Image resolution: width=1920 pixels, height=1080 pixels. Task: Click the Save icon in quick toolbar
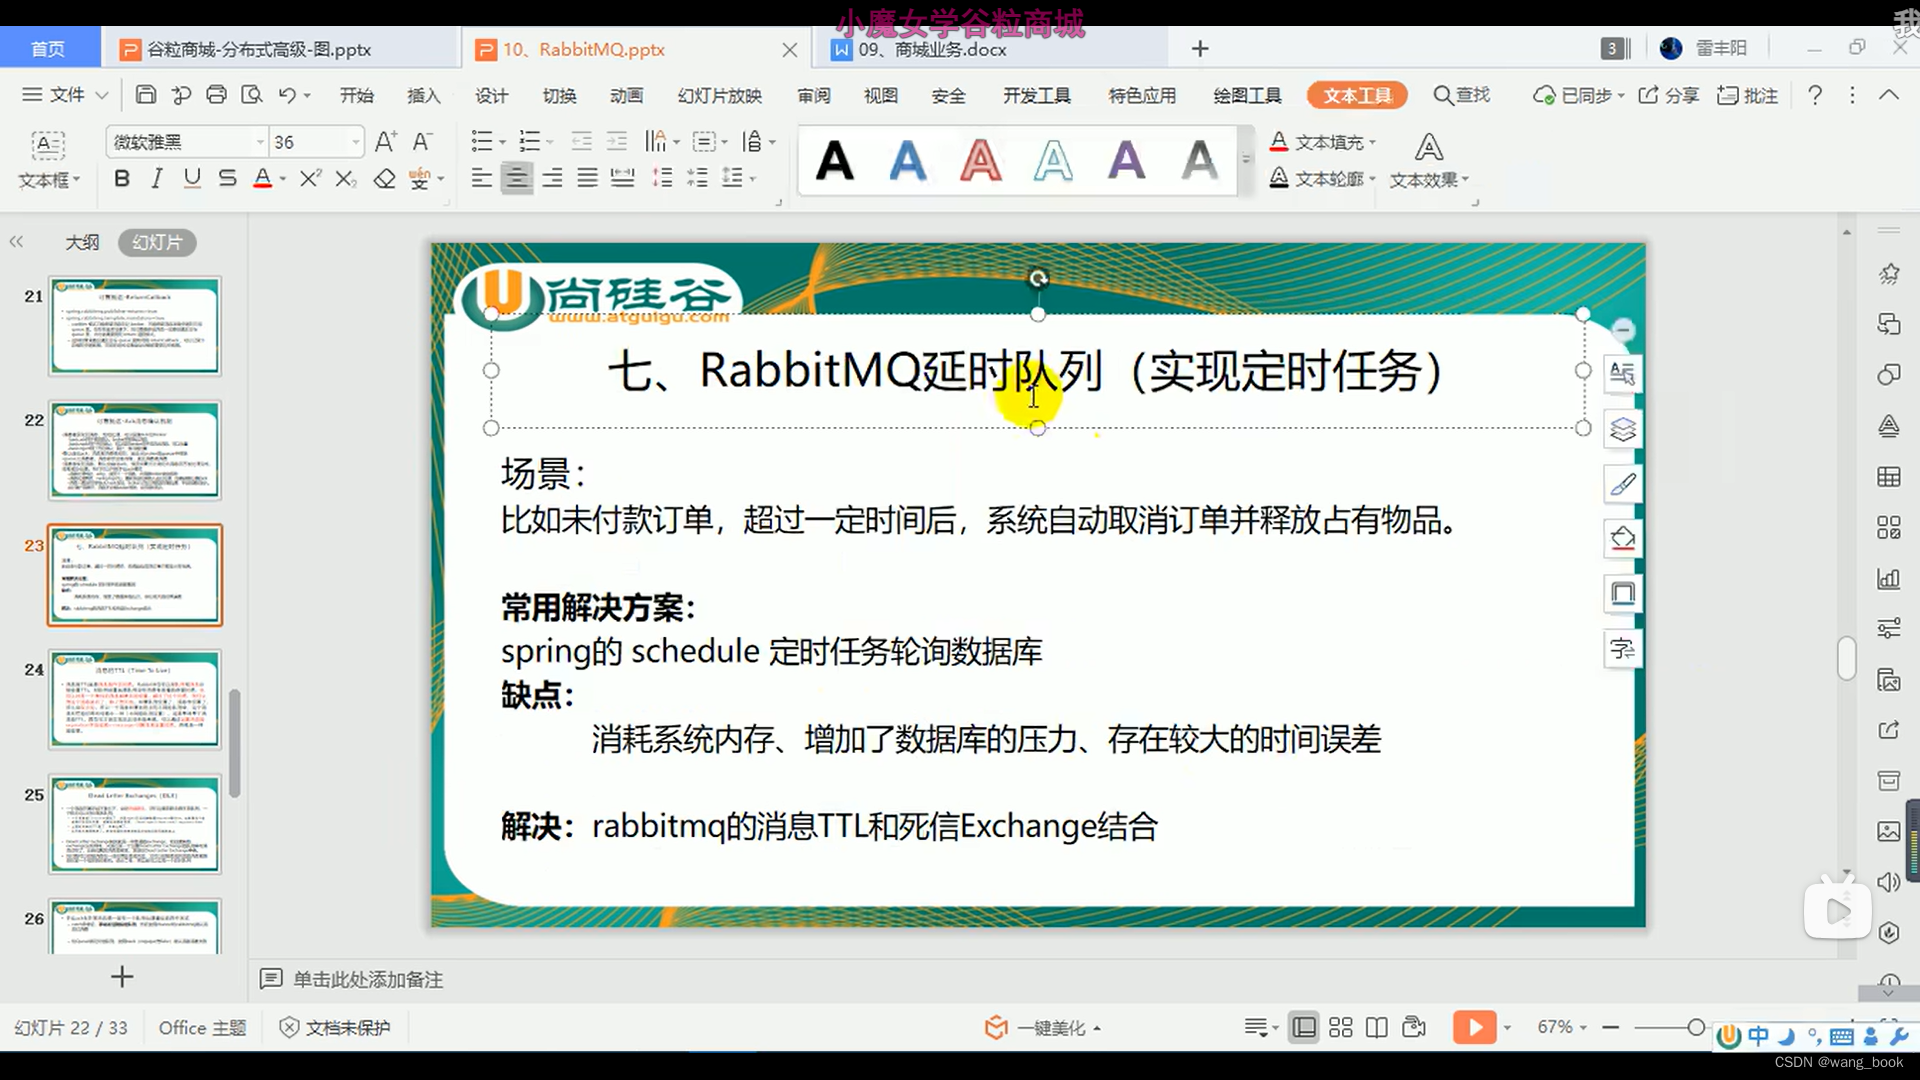tap(146, 95)
